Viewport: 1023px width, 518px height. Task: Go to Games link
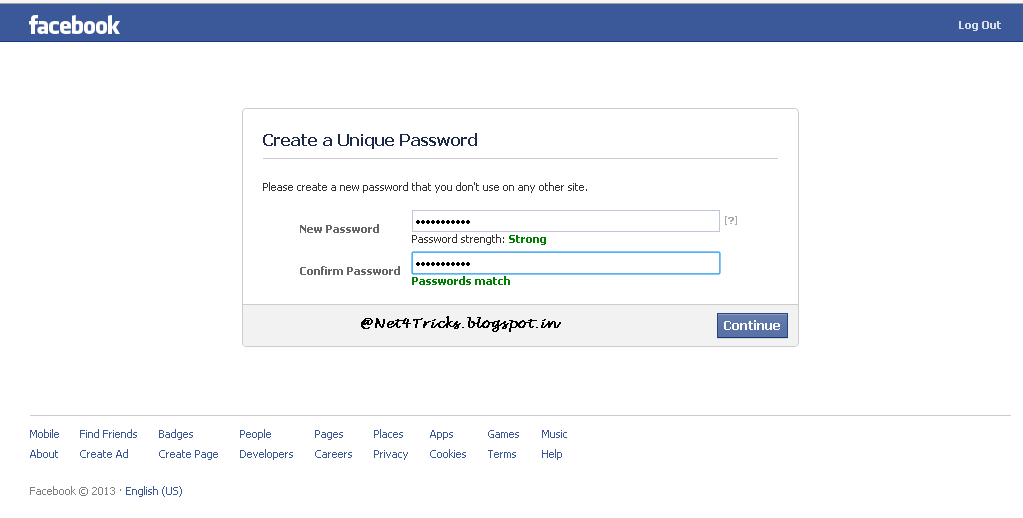[x=503, y=434]
